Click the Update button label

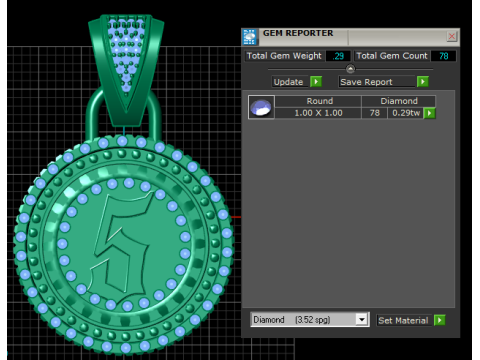pyautogui.click(x=288, y=82)
